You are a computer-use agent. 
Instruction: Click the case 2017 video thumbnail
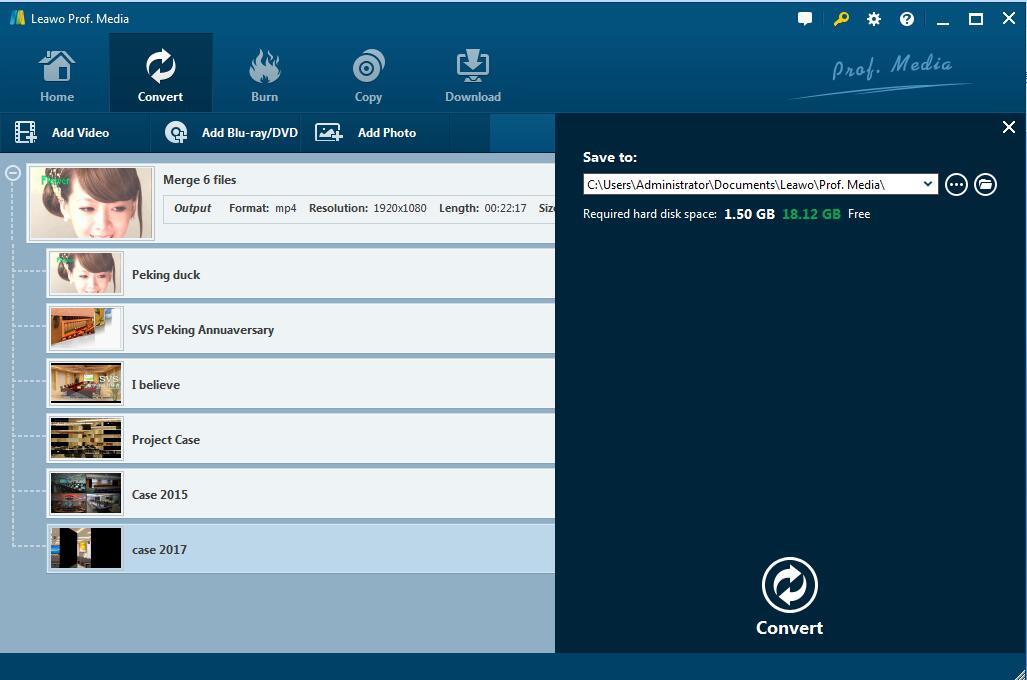click(x=86, y=549)
